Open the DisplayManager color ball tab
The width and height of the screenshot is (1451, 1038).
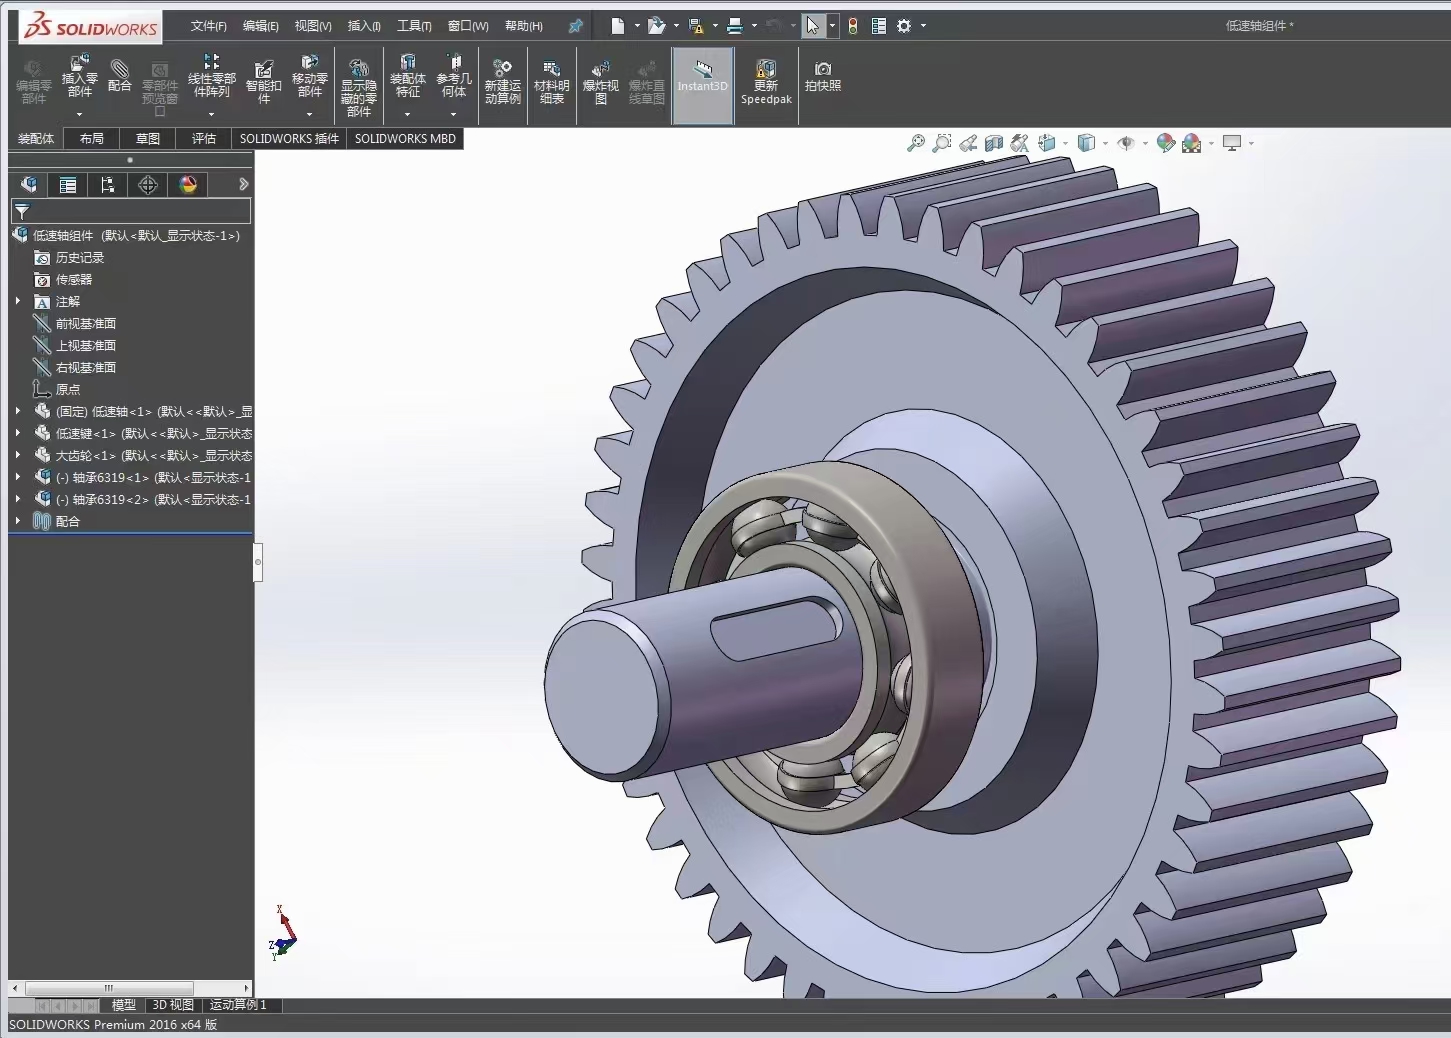188,184
